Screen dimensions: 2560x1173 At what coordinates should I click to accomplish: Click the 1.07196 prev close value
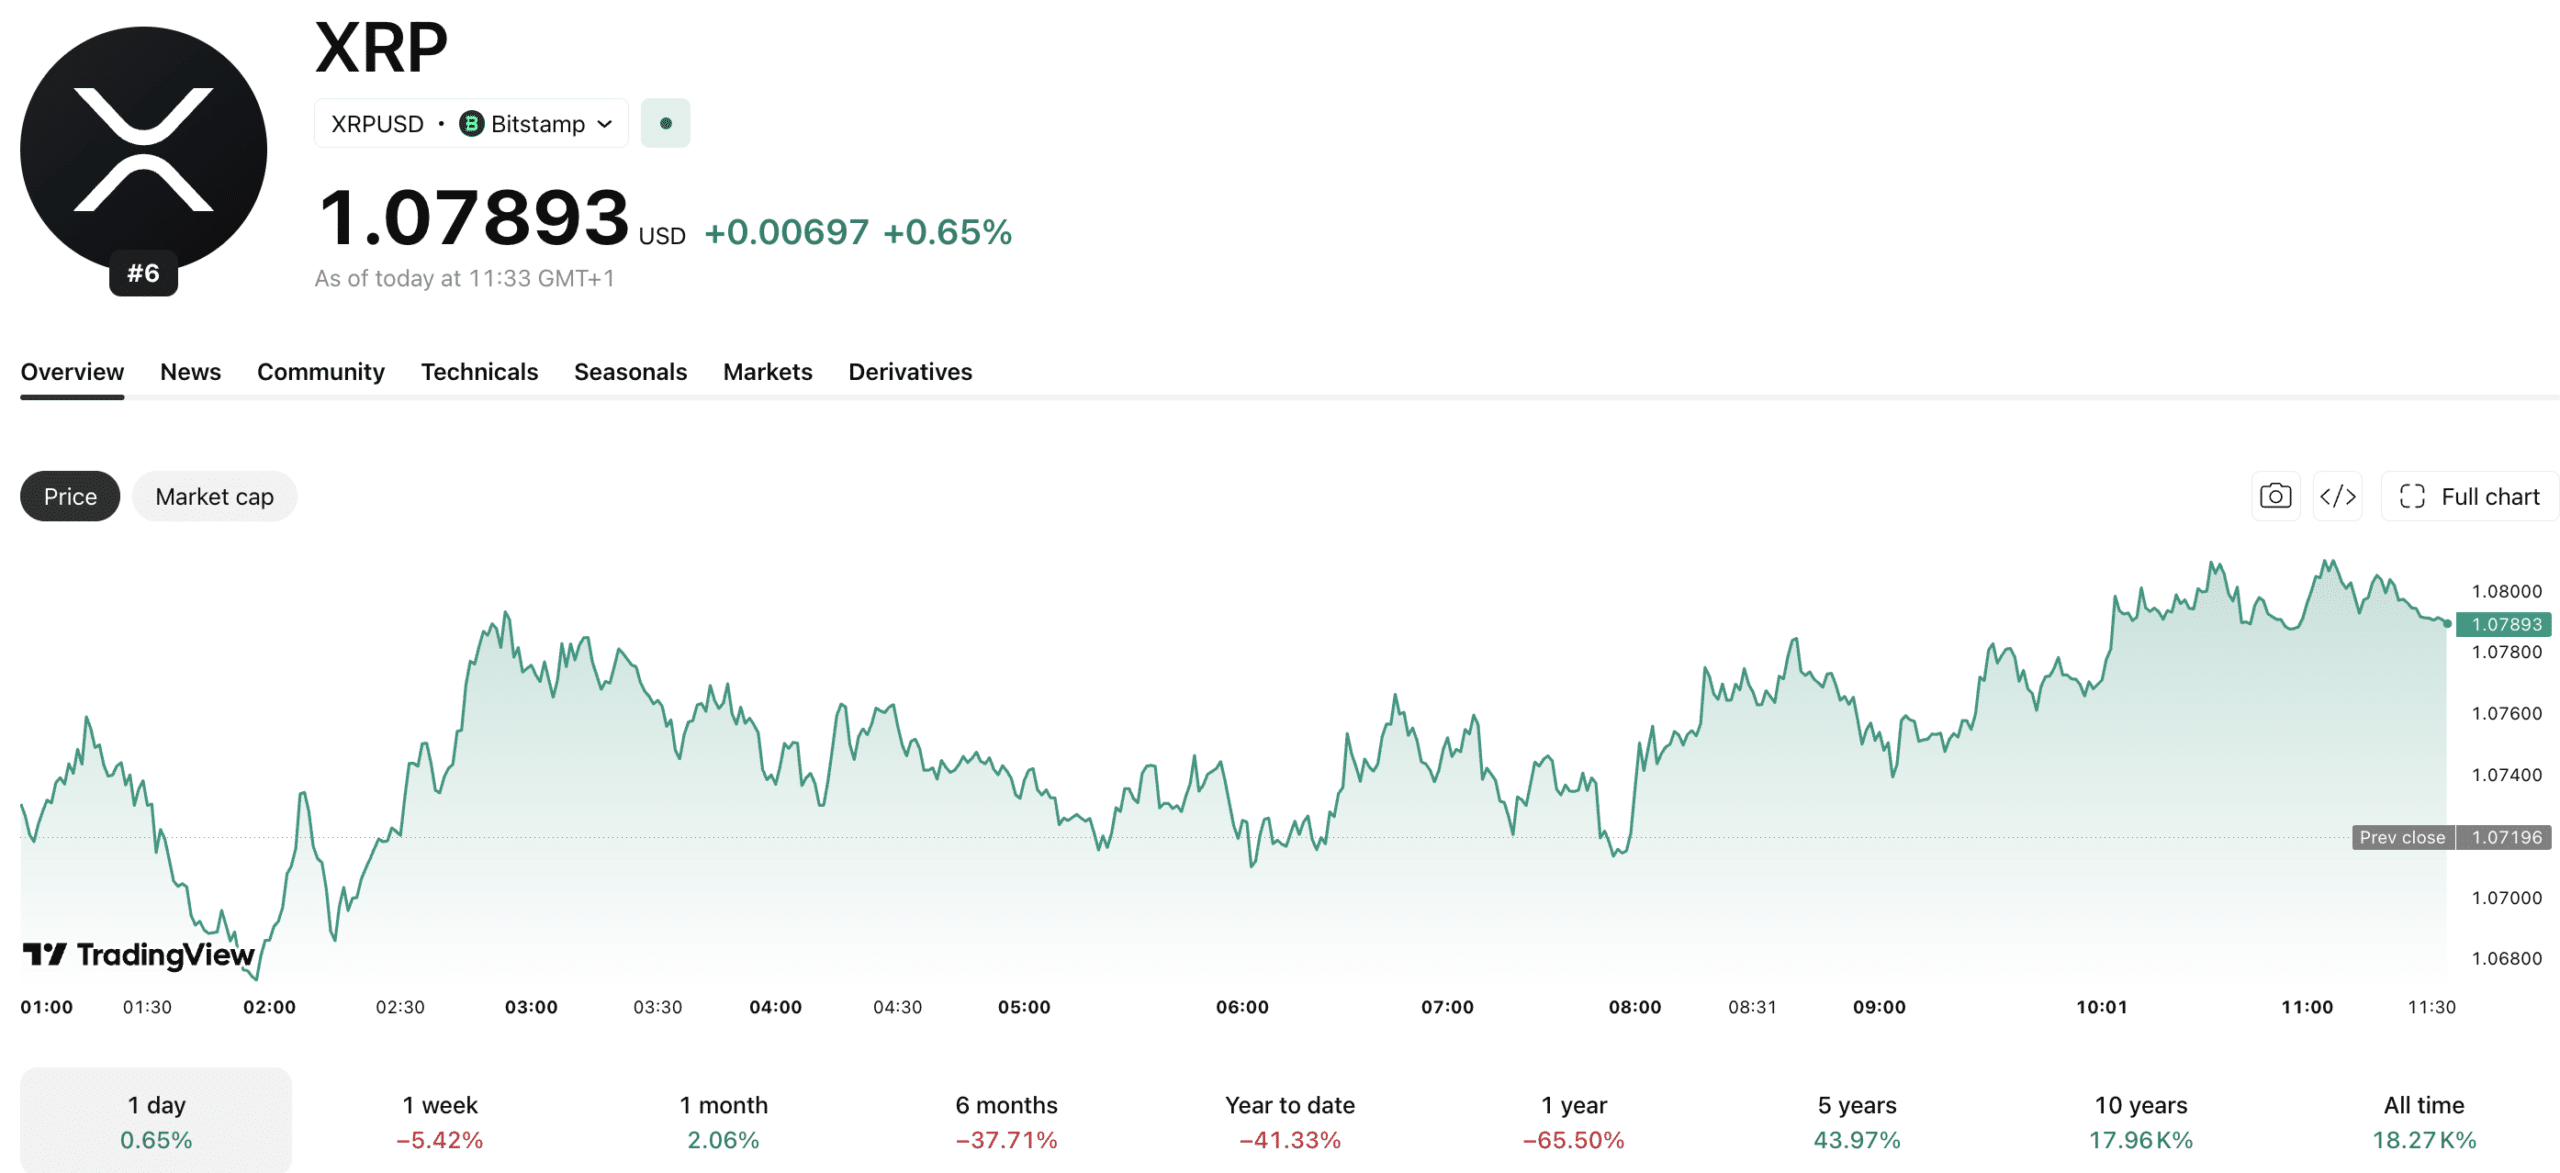click(2505, 837)
